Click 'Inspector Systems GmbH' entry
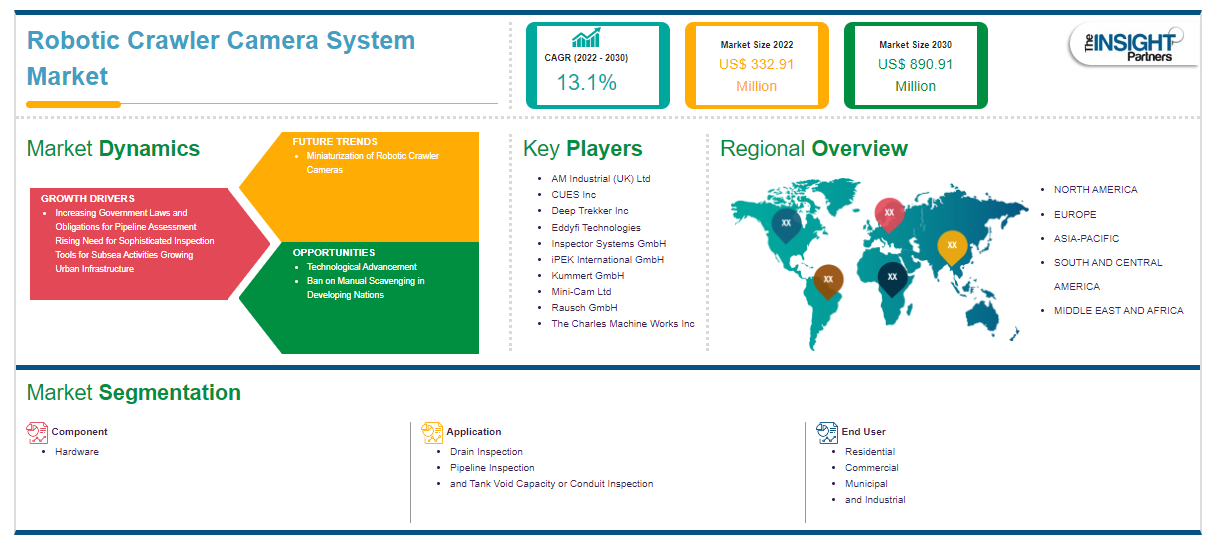 tap(608, 244)
